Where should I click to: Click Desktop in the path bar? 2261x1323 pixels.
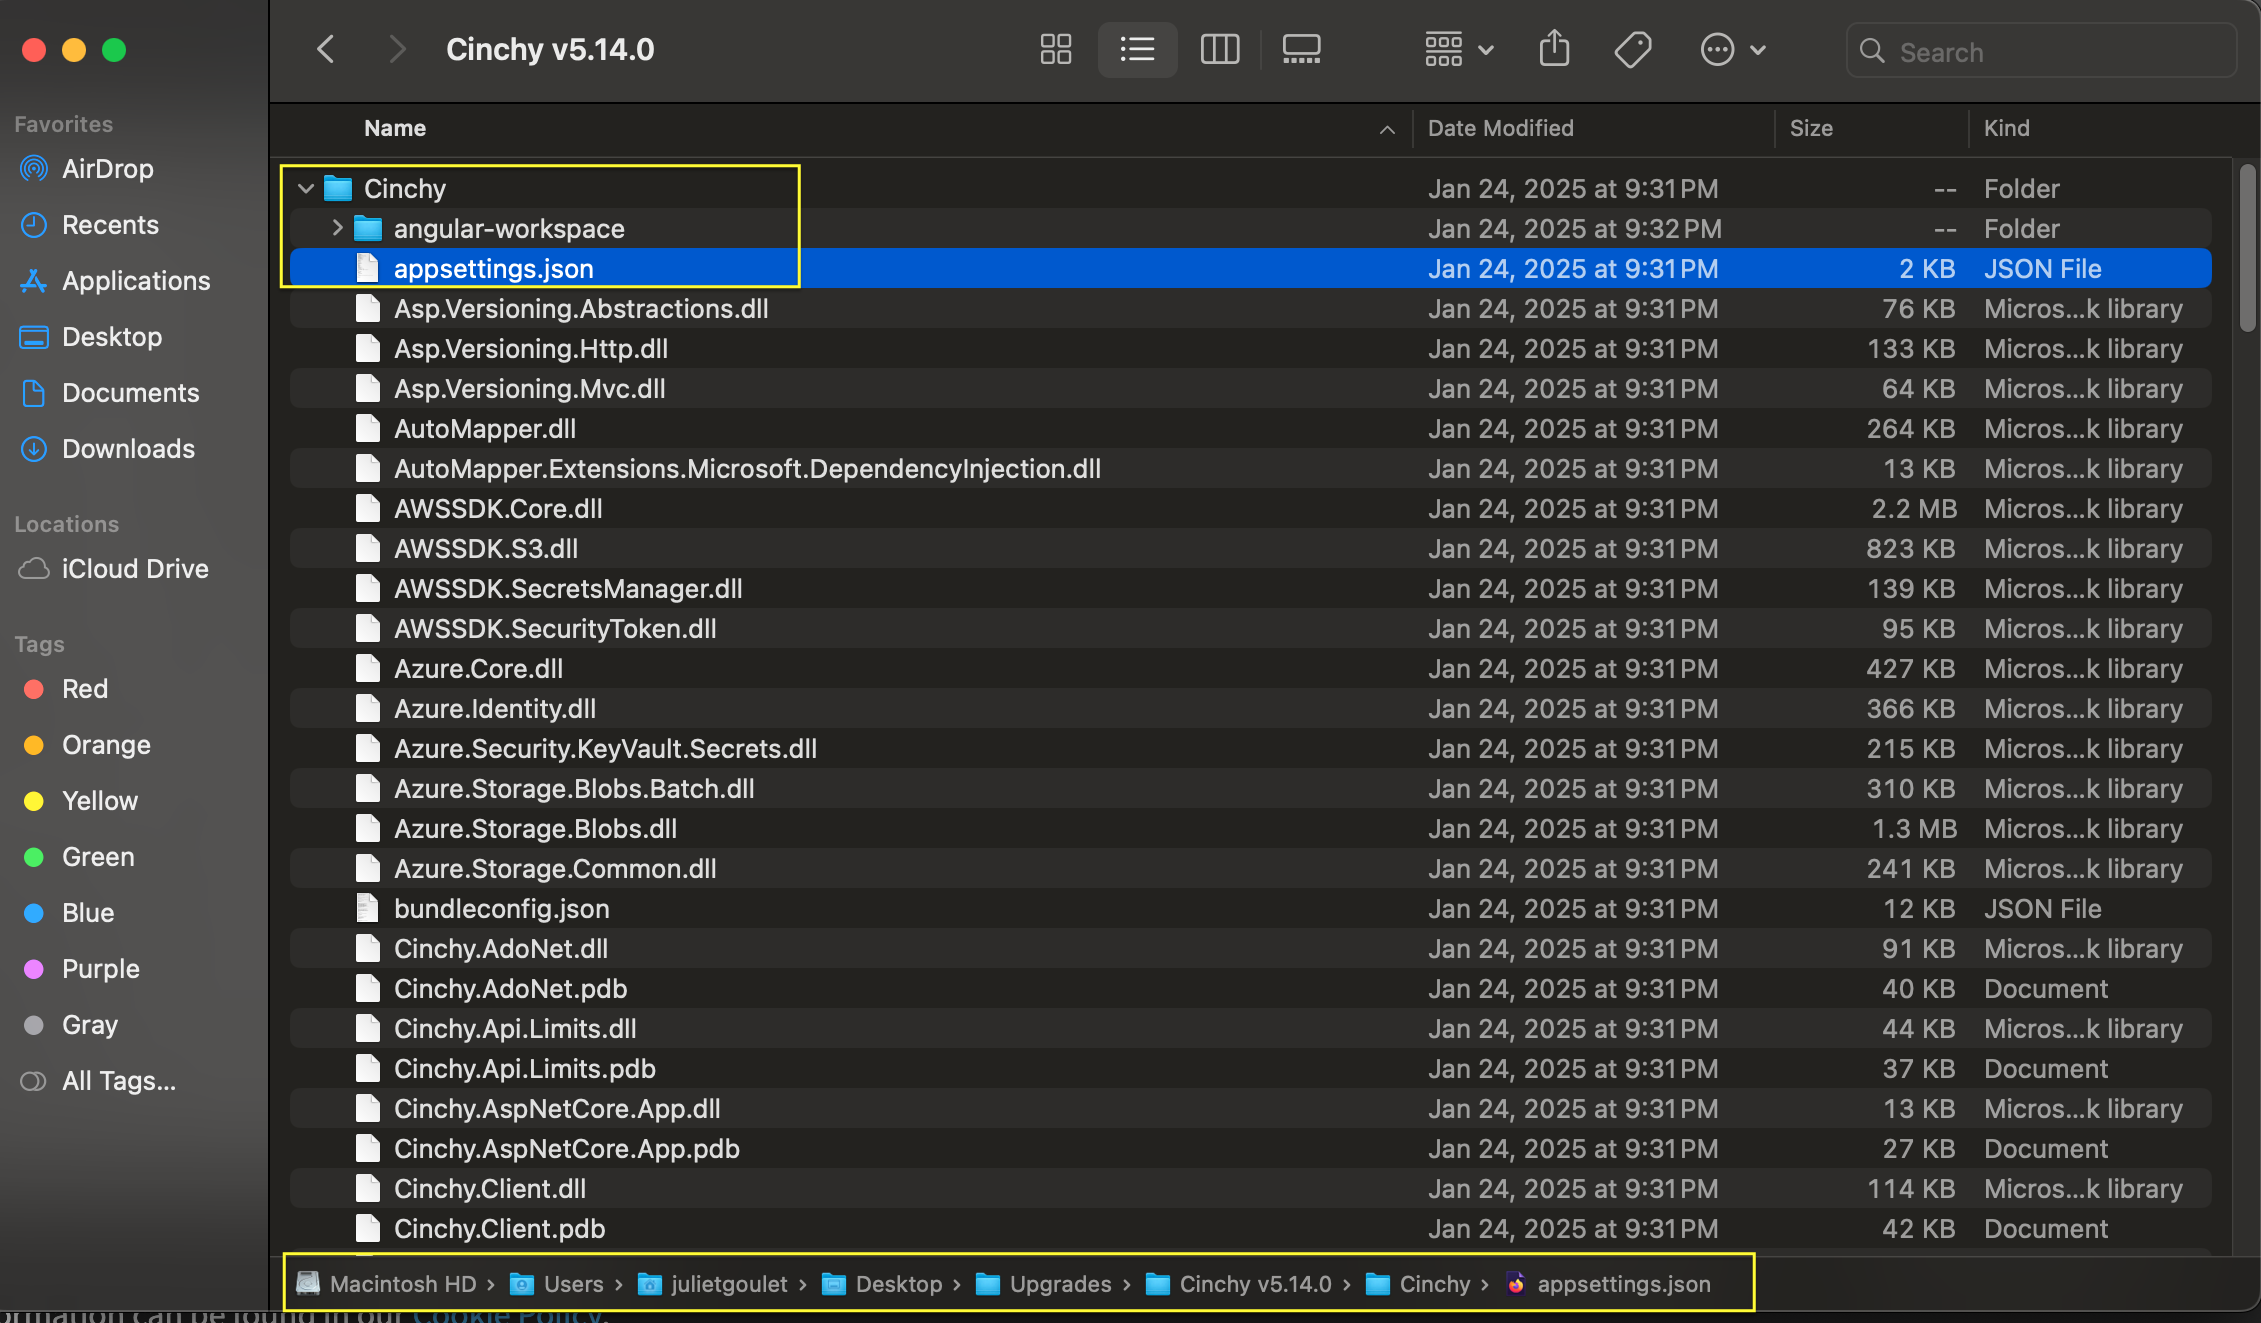(x=882, y=1284)
